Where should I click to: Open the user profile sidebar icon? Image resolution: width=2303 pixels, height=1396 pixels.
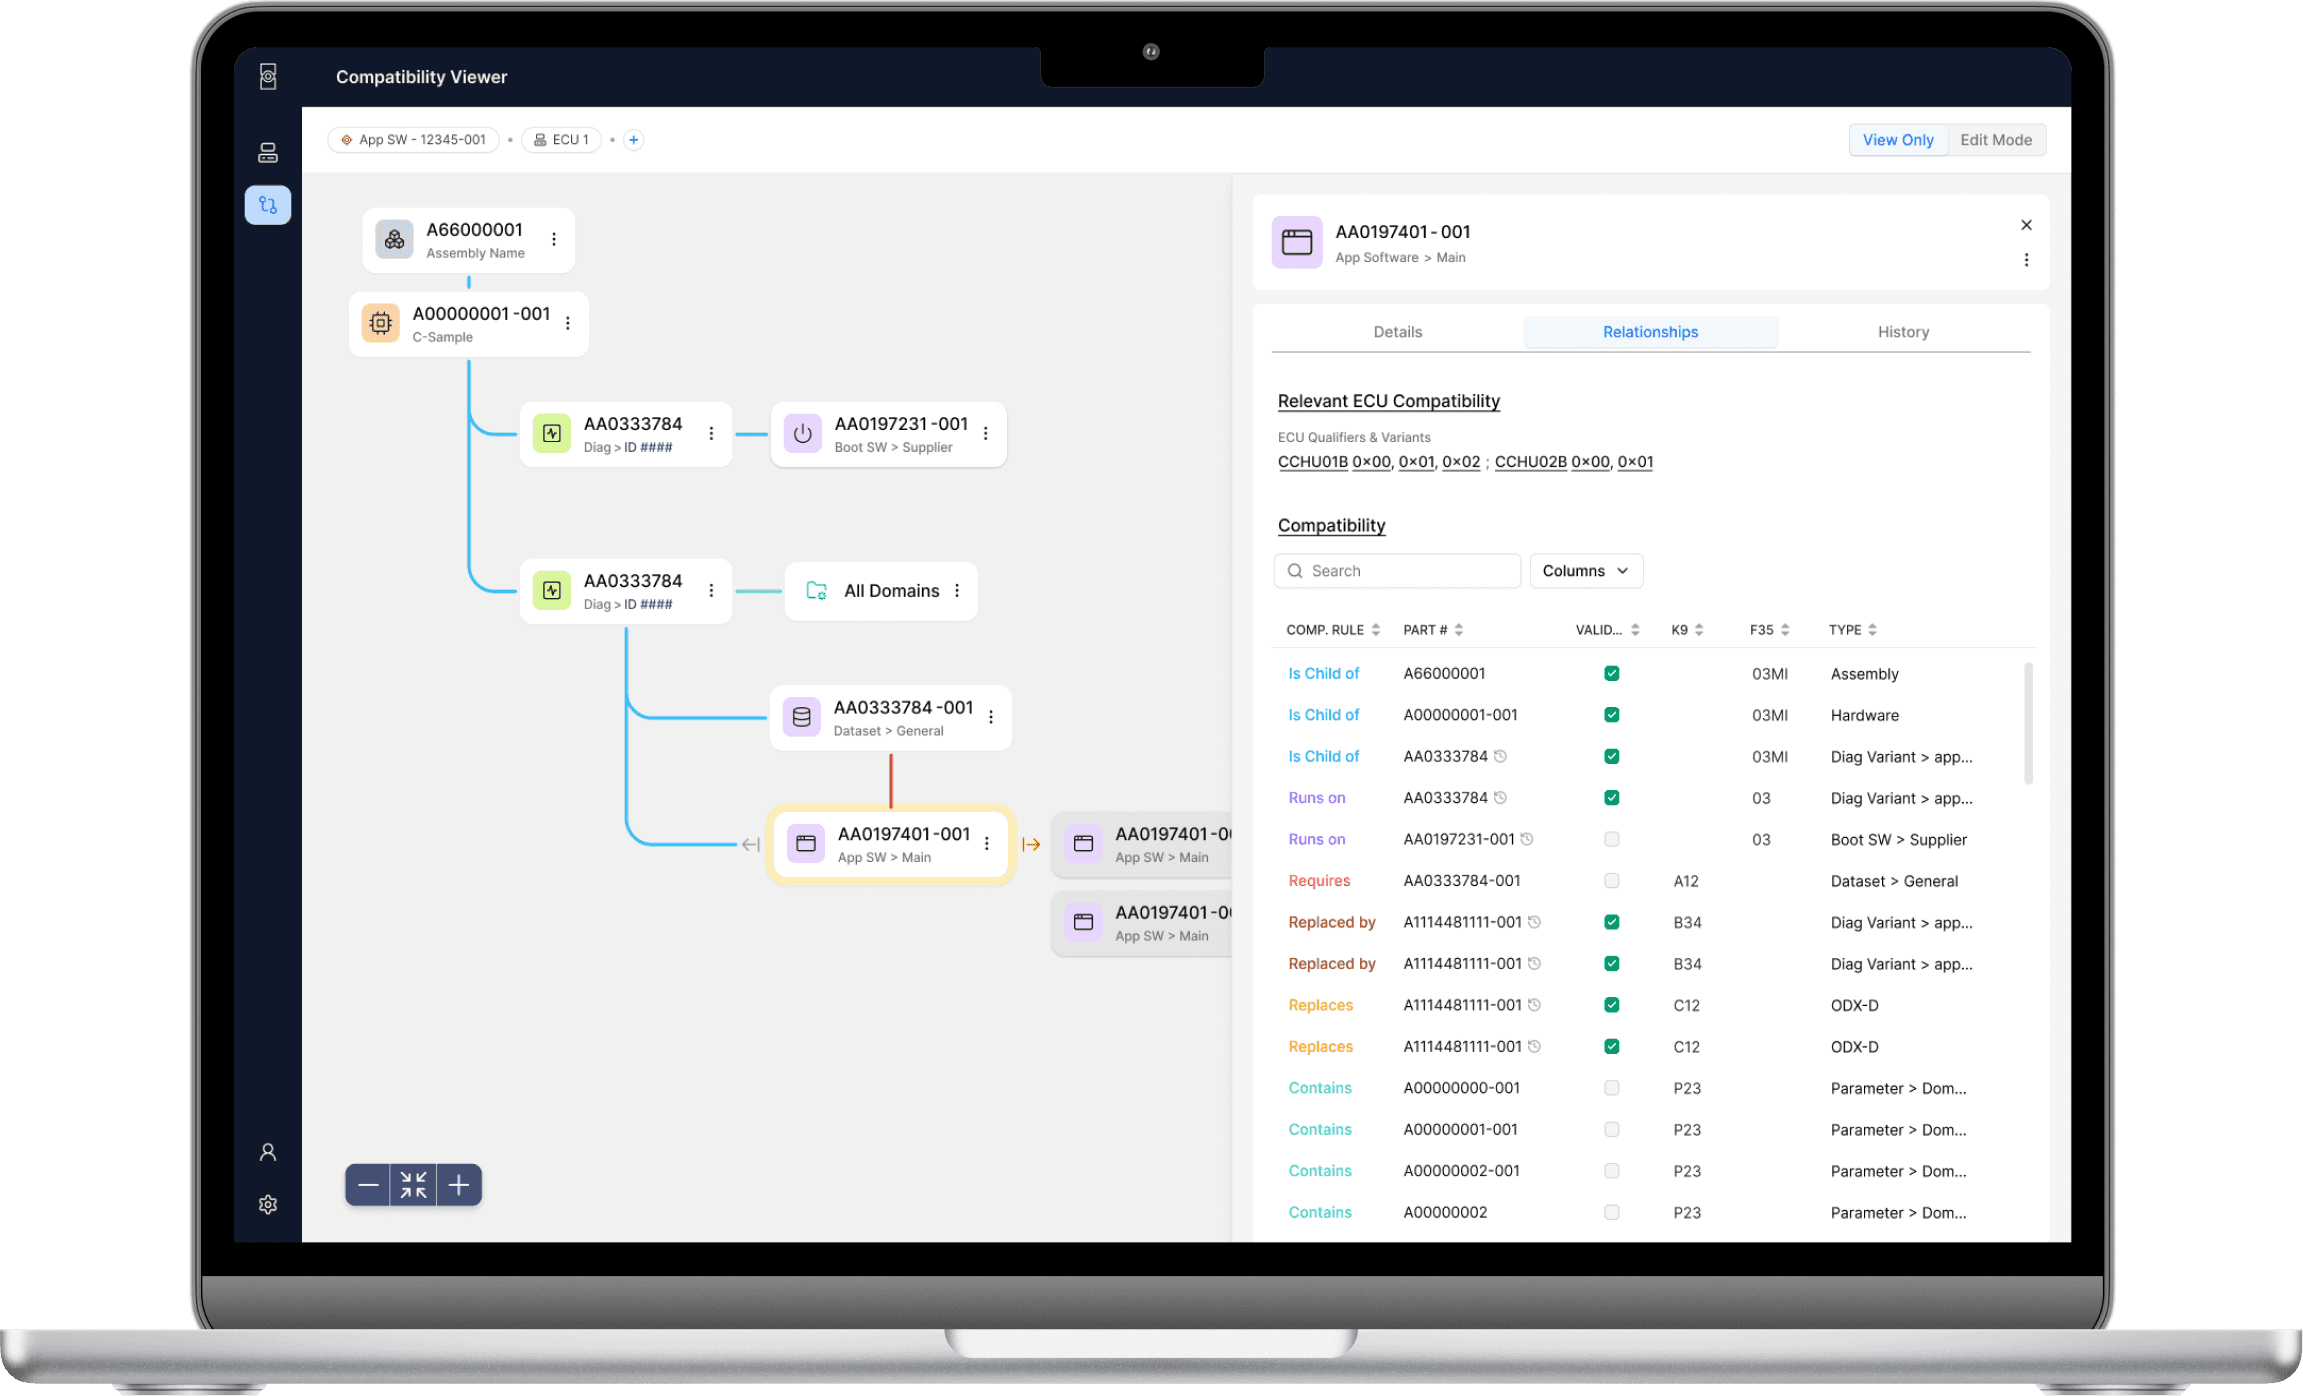268,1152
